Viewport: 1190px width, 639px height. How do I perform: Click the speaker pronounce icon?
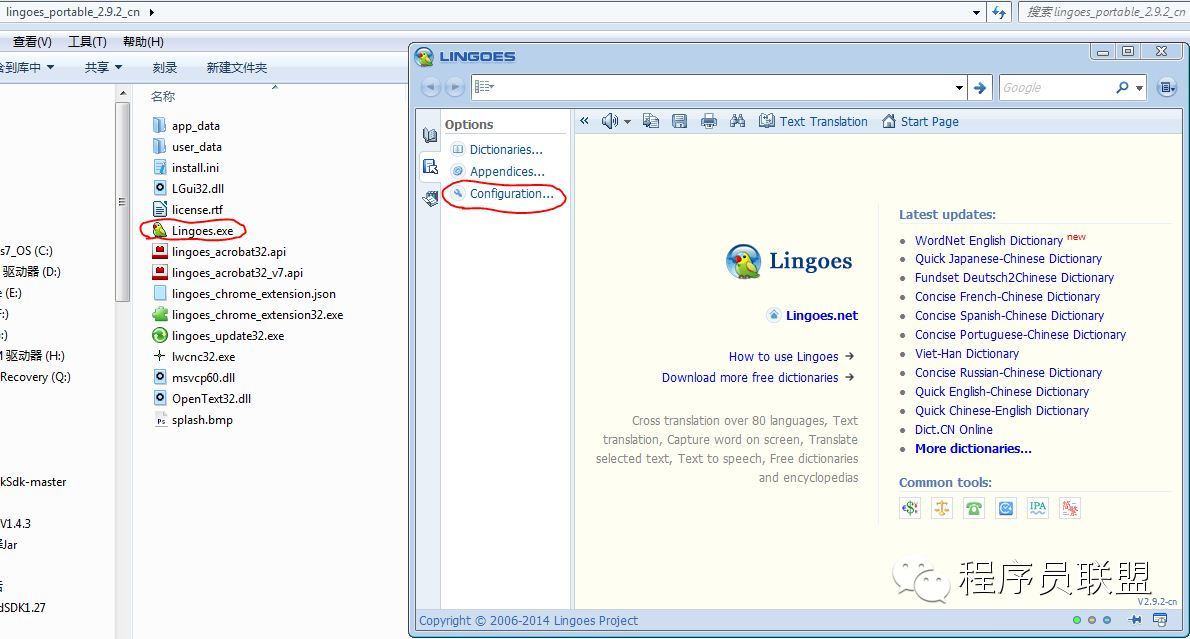click(609, 121)
